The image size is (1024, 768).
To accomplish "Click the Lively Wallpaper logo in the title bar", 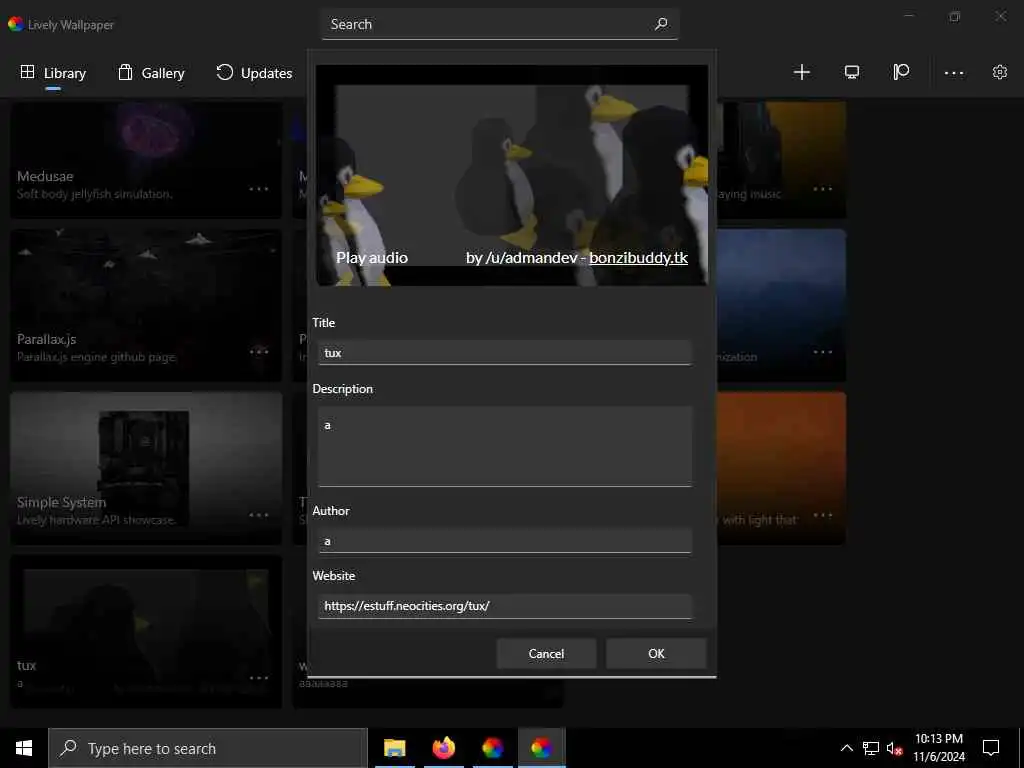I will coord(16,24).
